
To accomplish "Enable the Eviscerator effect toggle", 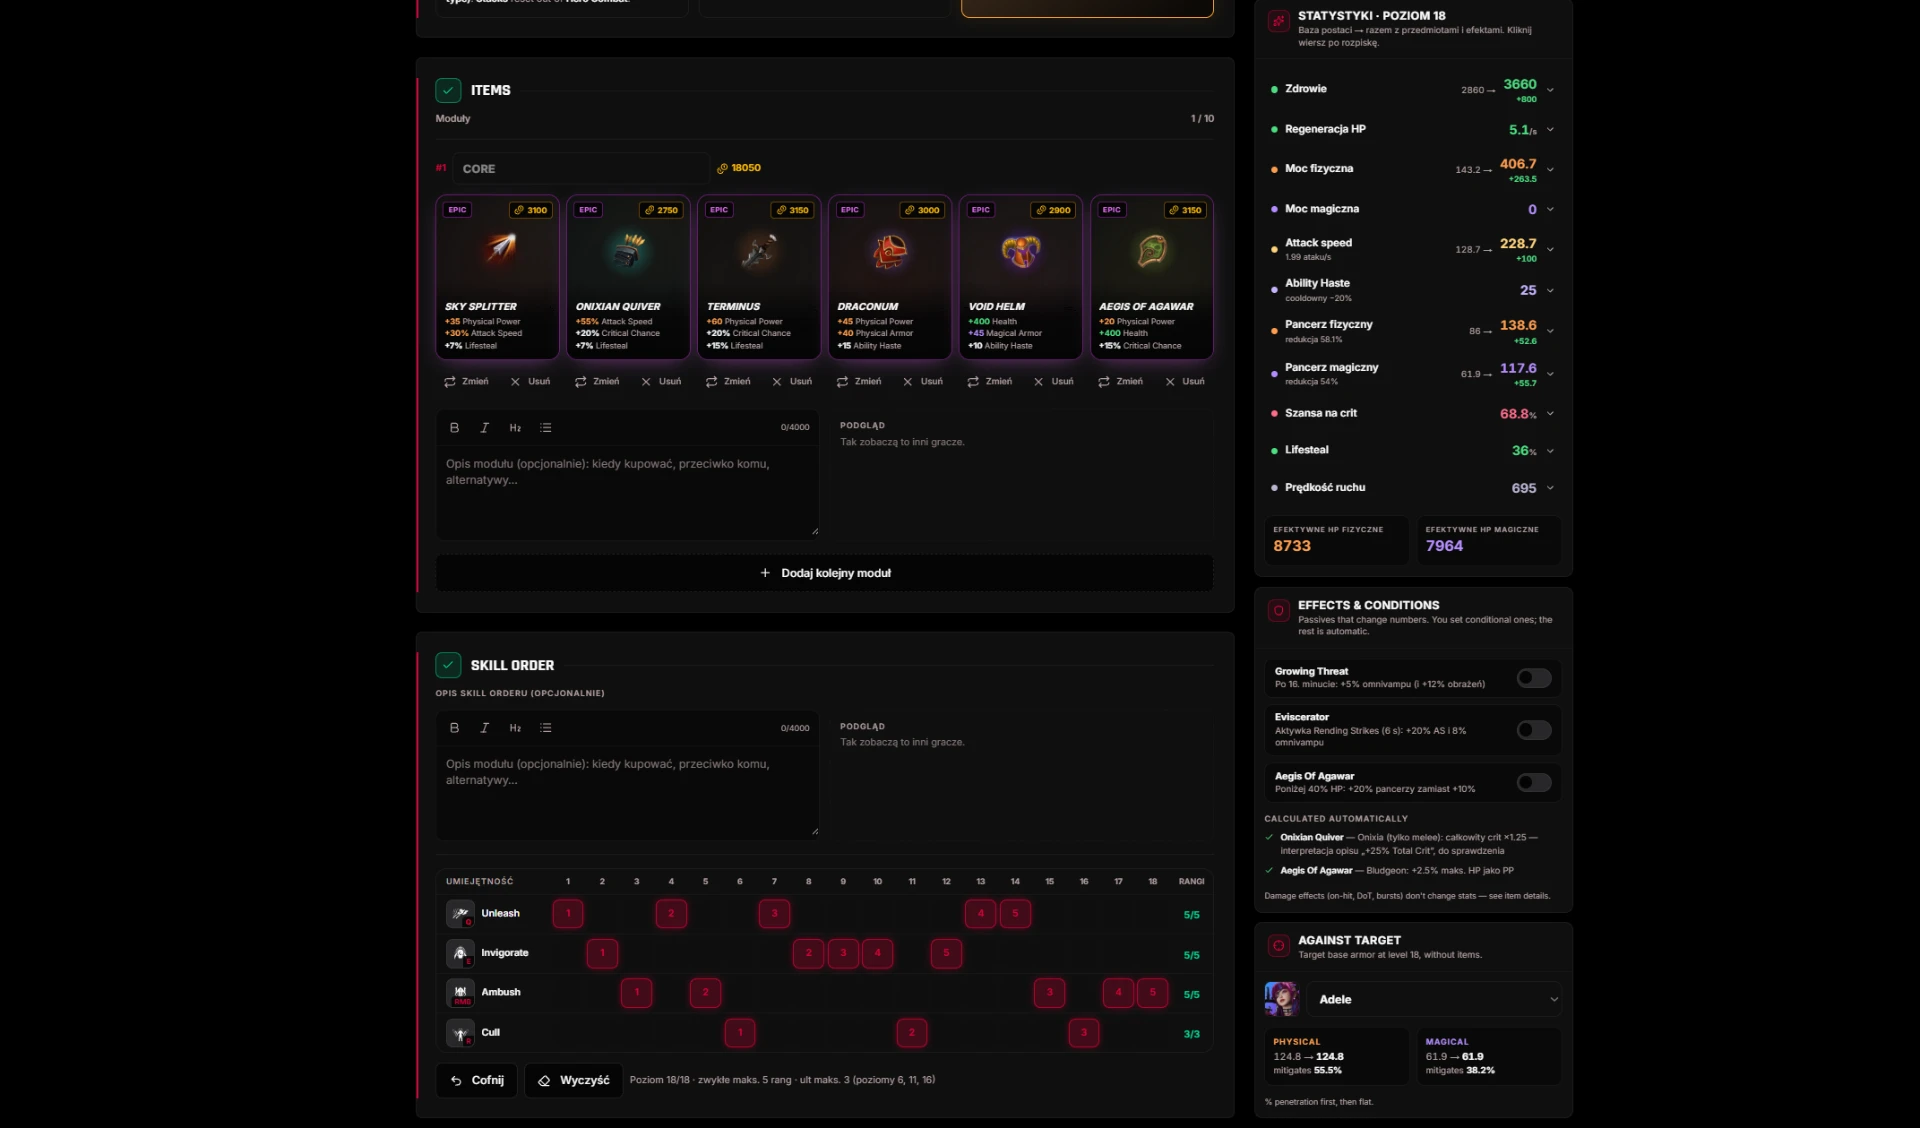I will pyautogui.click(x=1534, y=730).
